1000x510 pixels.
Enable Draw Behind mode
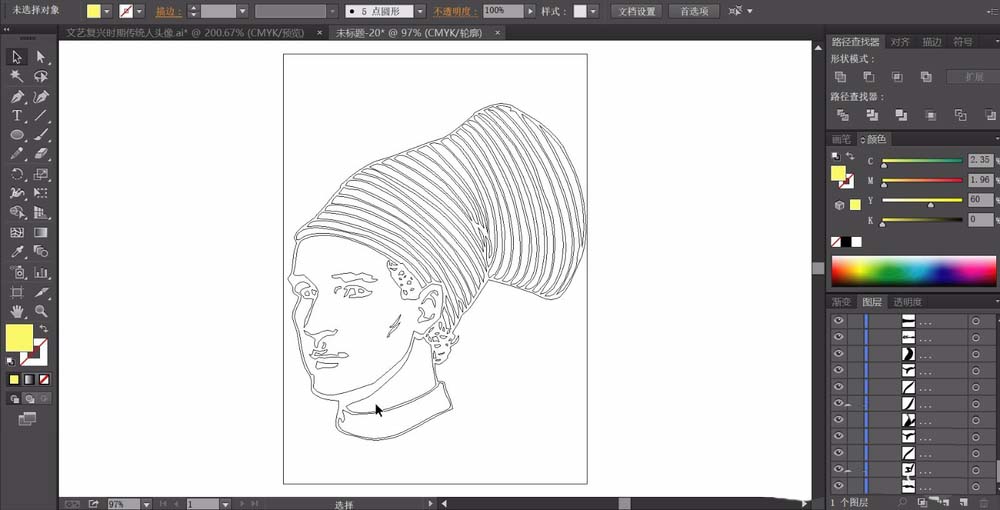pos(29,399)
